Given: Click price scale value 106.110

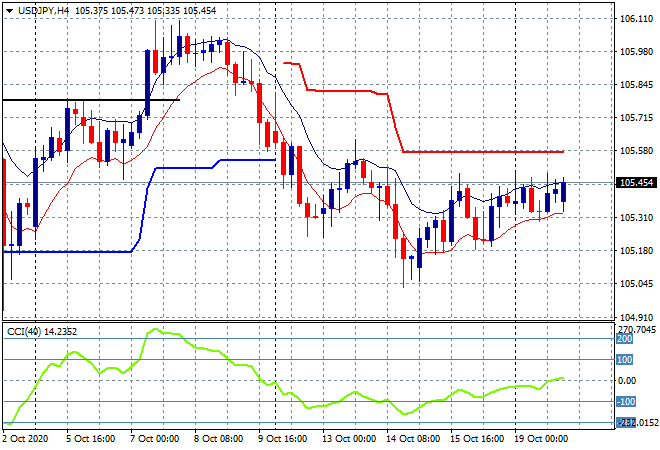Looking at the screenshot, I should 636,19.
